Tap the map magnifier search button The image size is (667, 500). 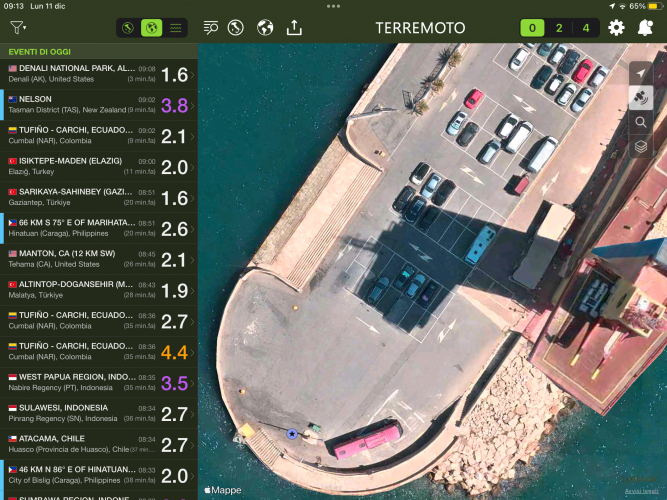click(x=641, y=122)
